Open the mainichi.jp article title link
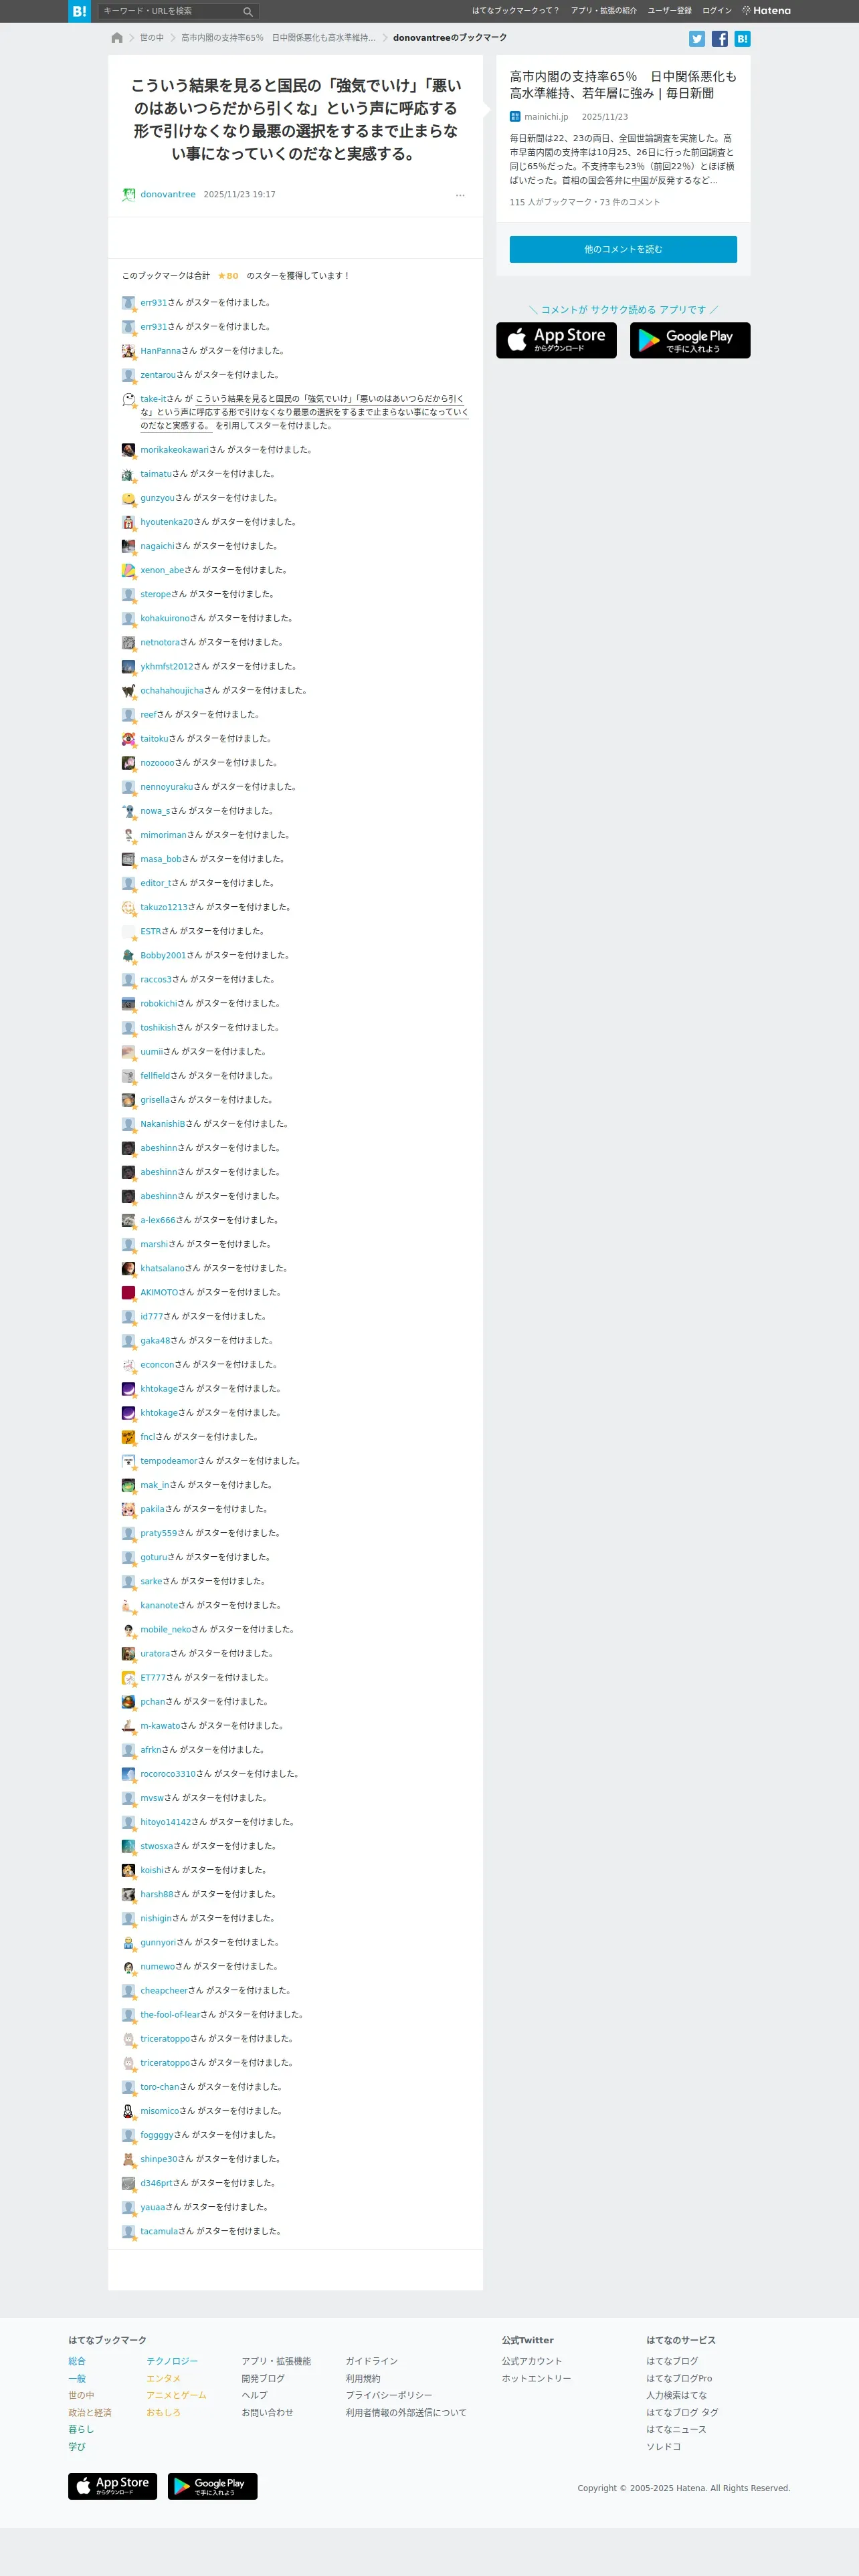The image size is (859, 2576). (623, 85)
